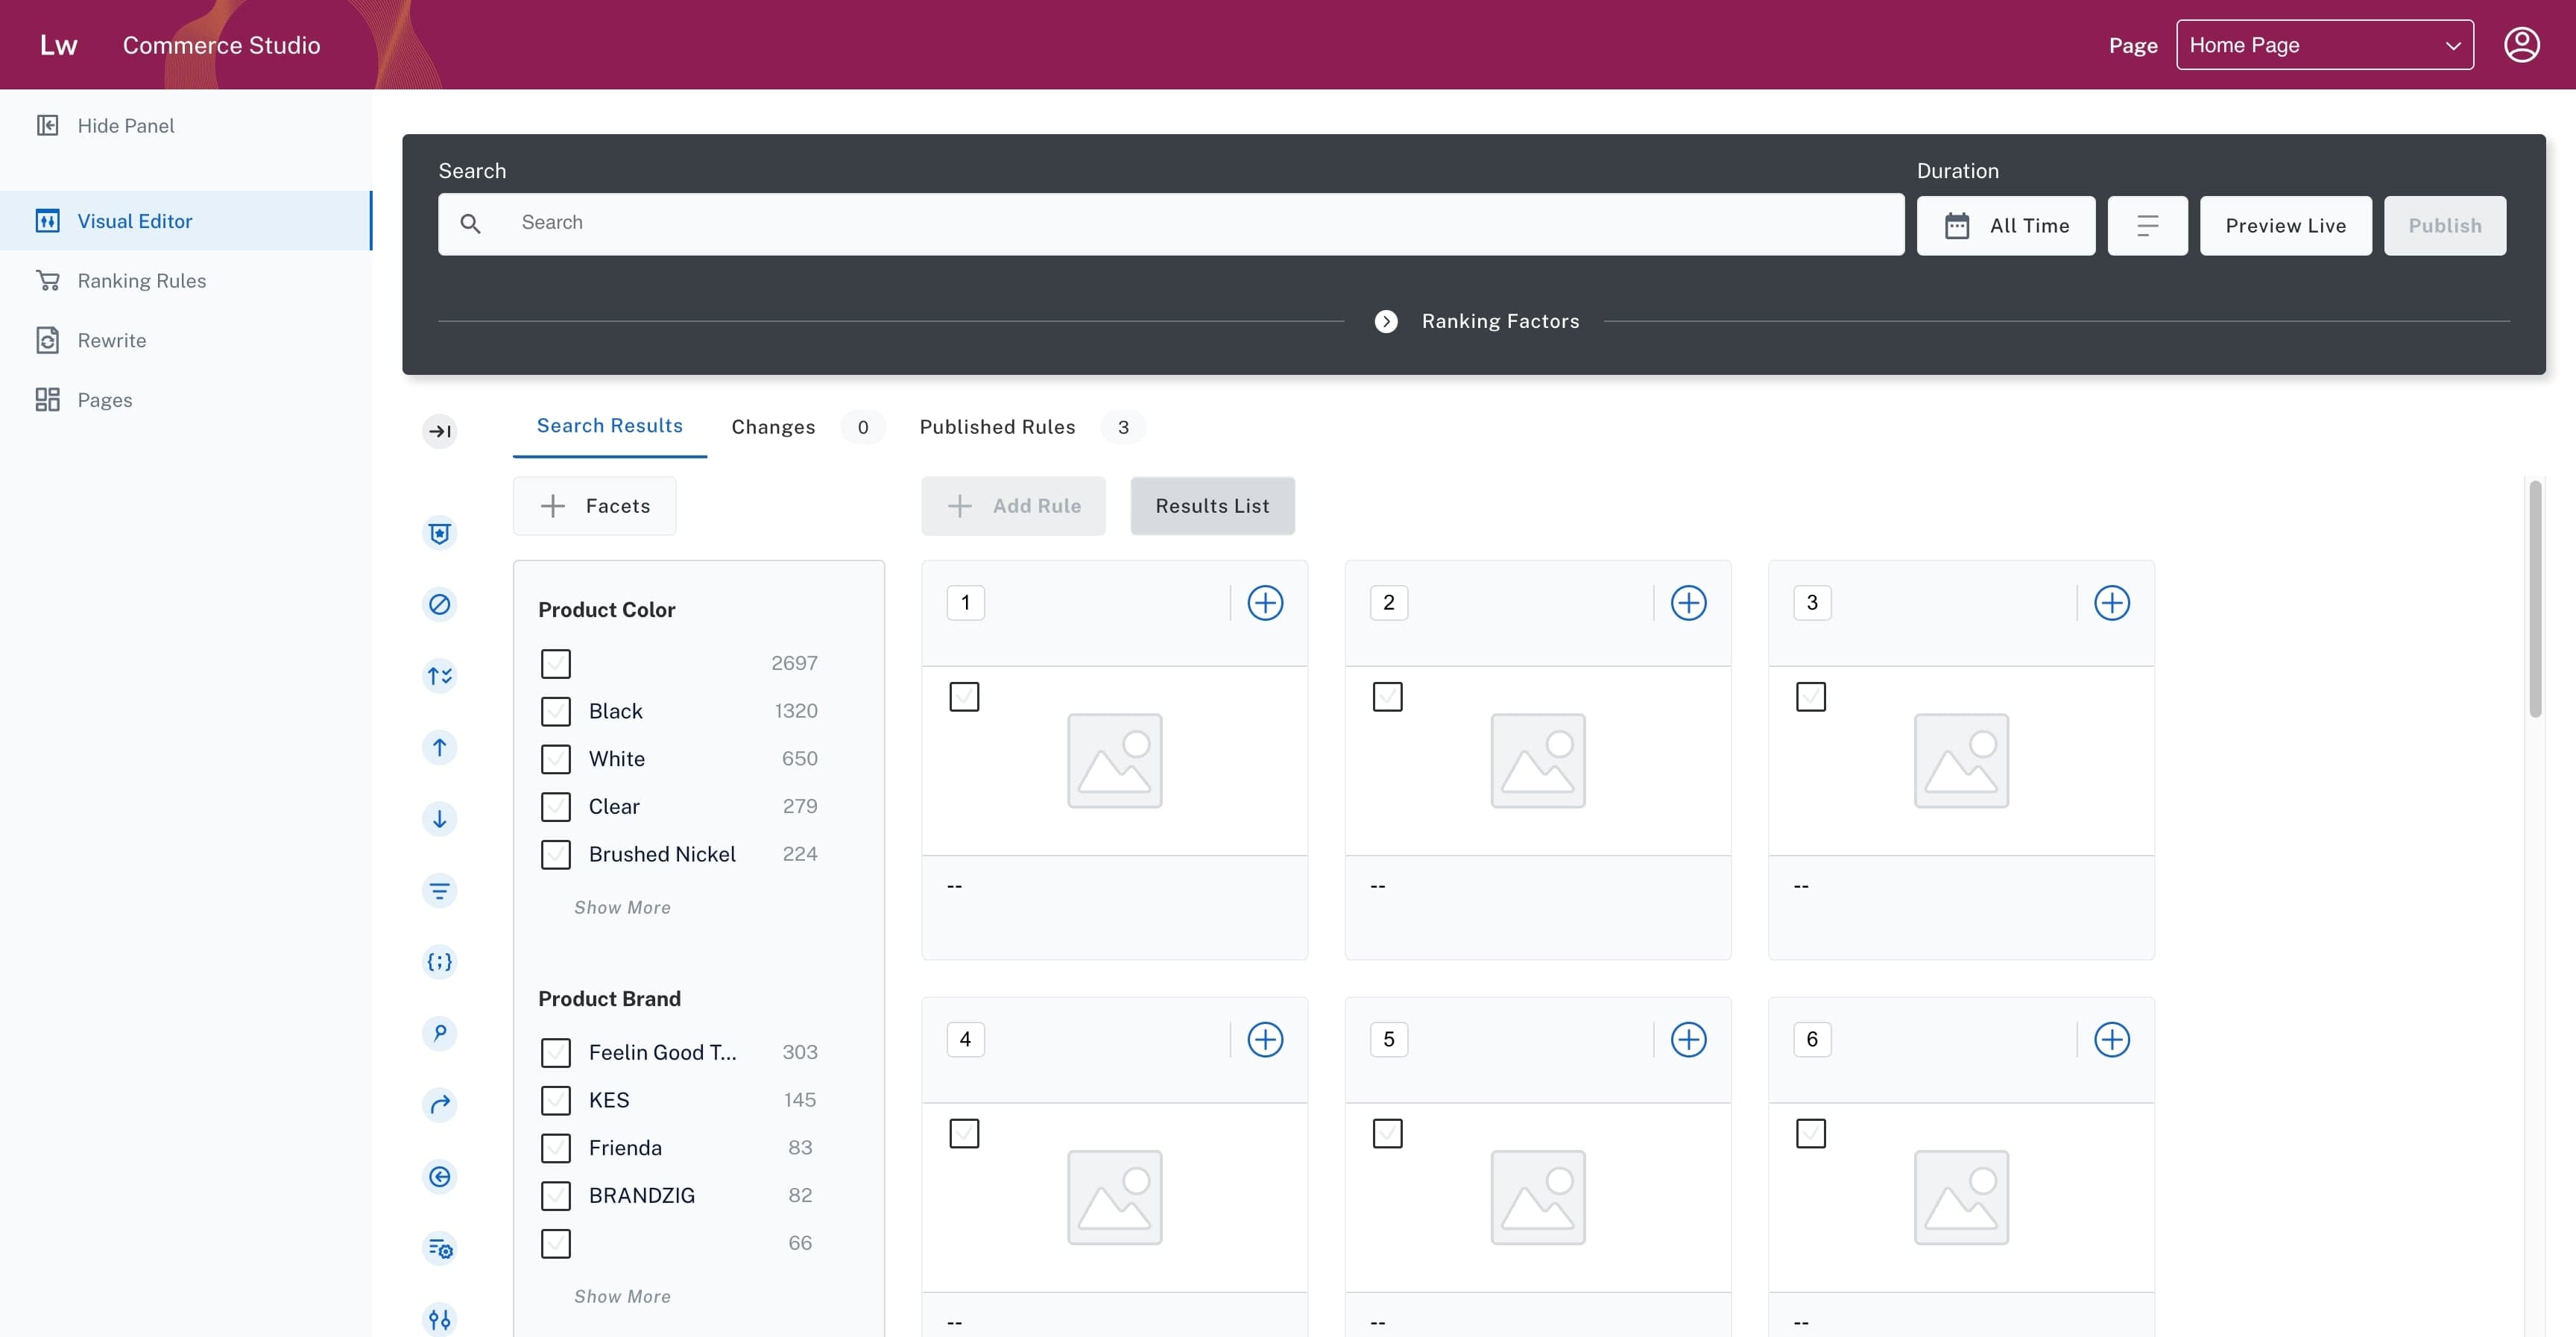Click the Results List button

1212,506
